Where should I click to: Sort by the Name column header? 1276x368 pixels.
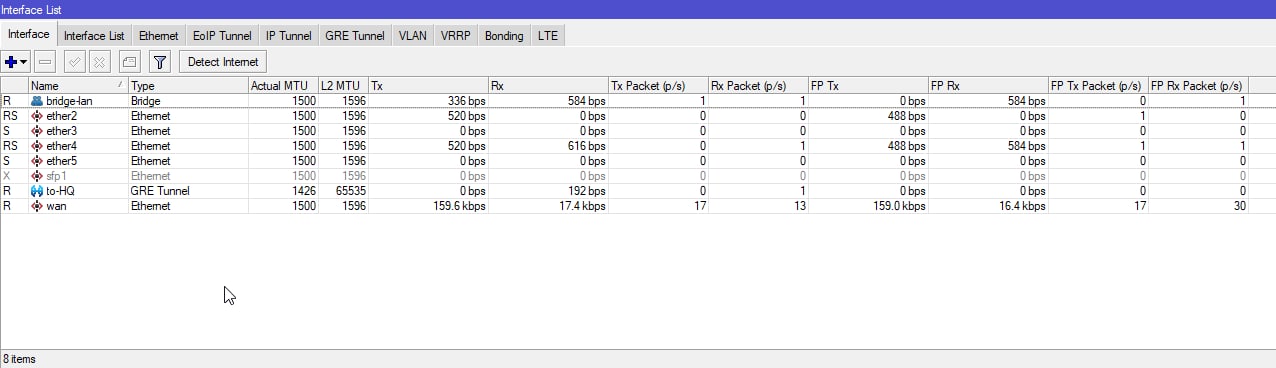78,86
